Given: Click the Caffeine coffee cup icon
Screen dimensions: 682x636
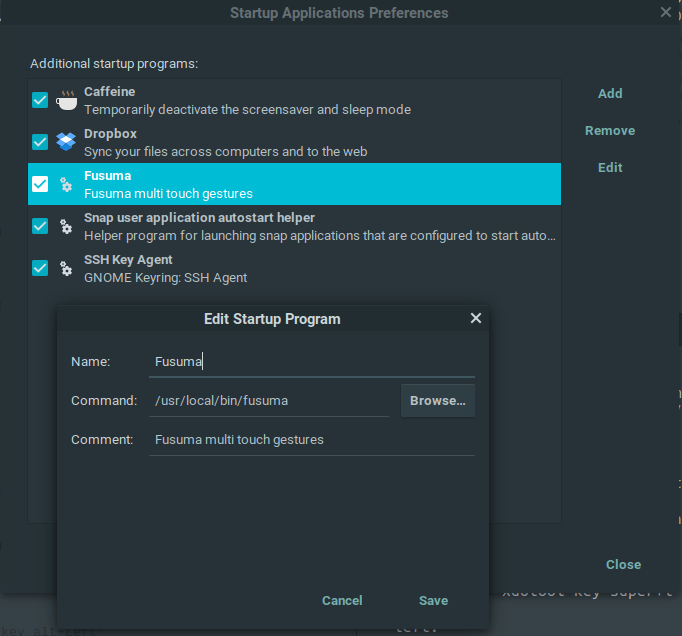Looking at the screenshot, I should pos(67,100).
